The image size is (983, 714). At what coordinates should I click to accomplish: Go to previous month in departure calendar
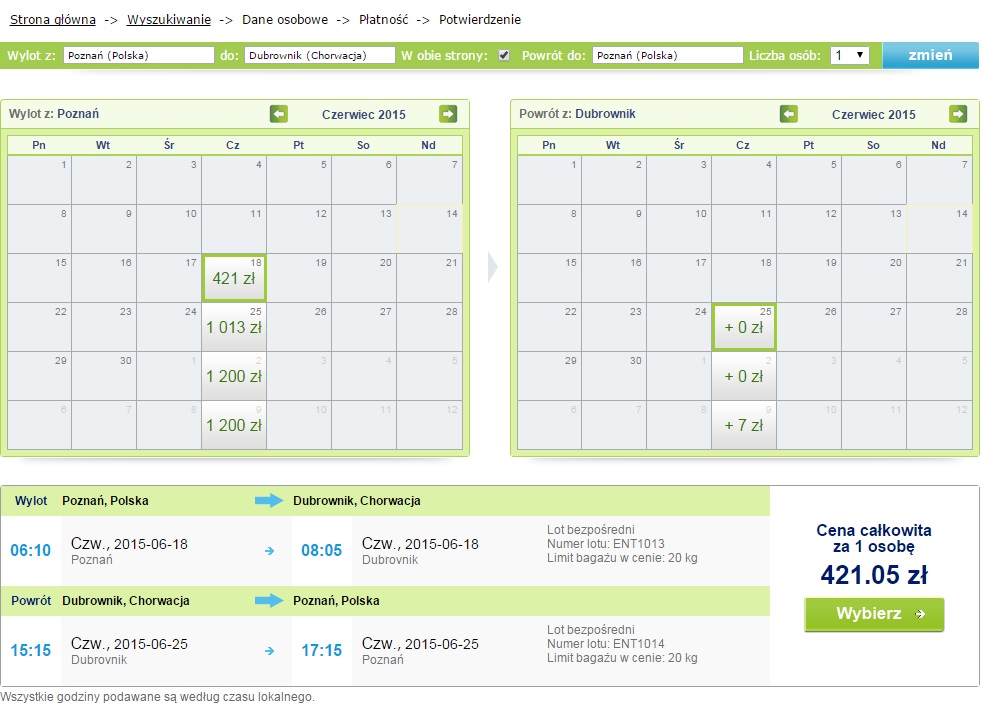tap(279, 114)
